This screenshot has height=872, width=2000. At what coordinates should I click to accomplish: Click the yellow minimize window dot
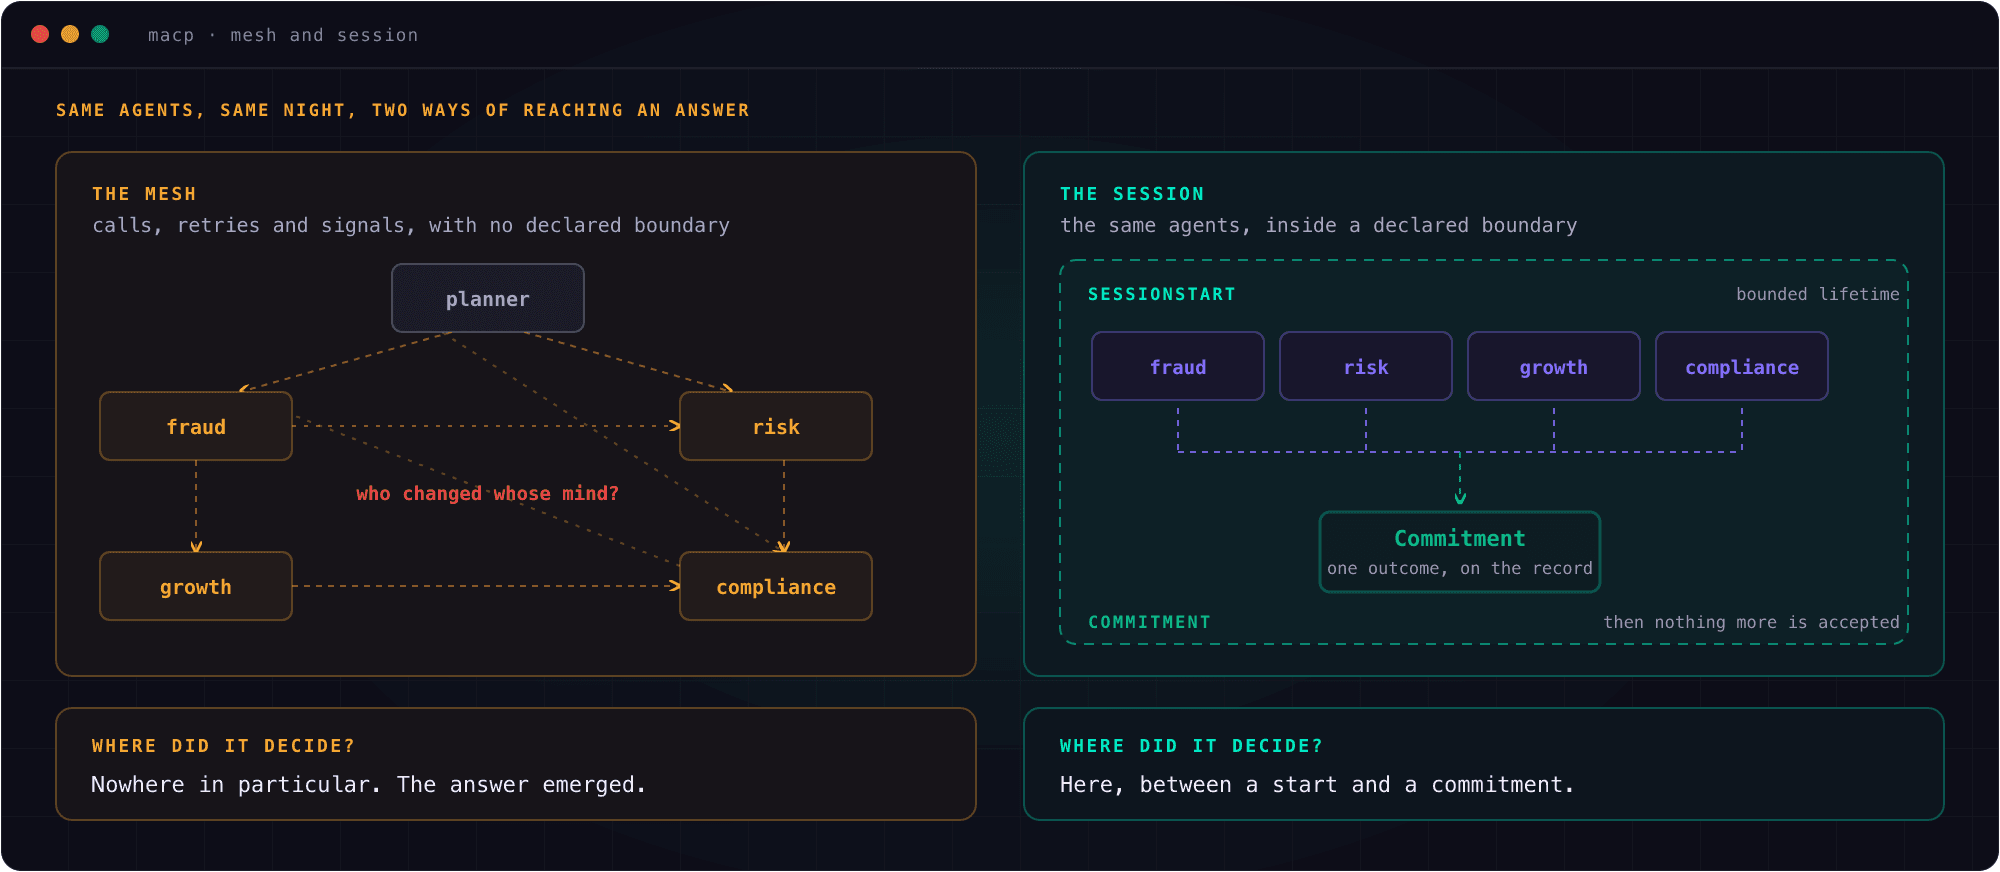pos(70,34)
